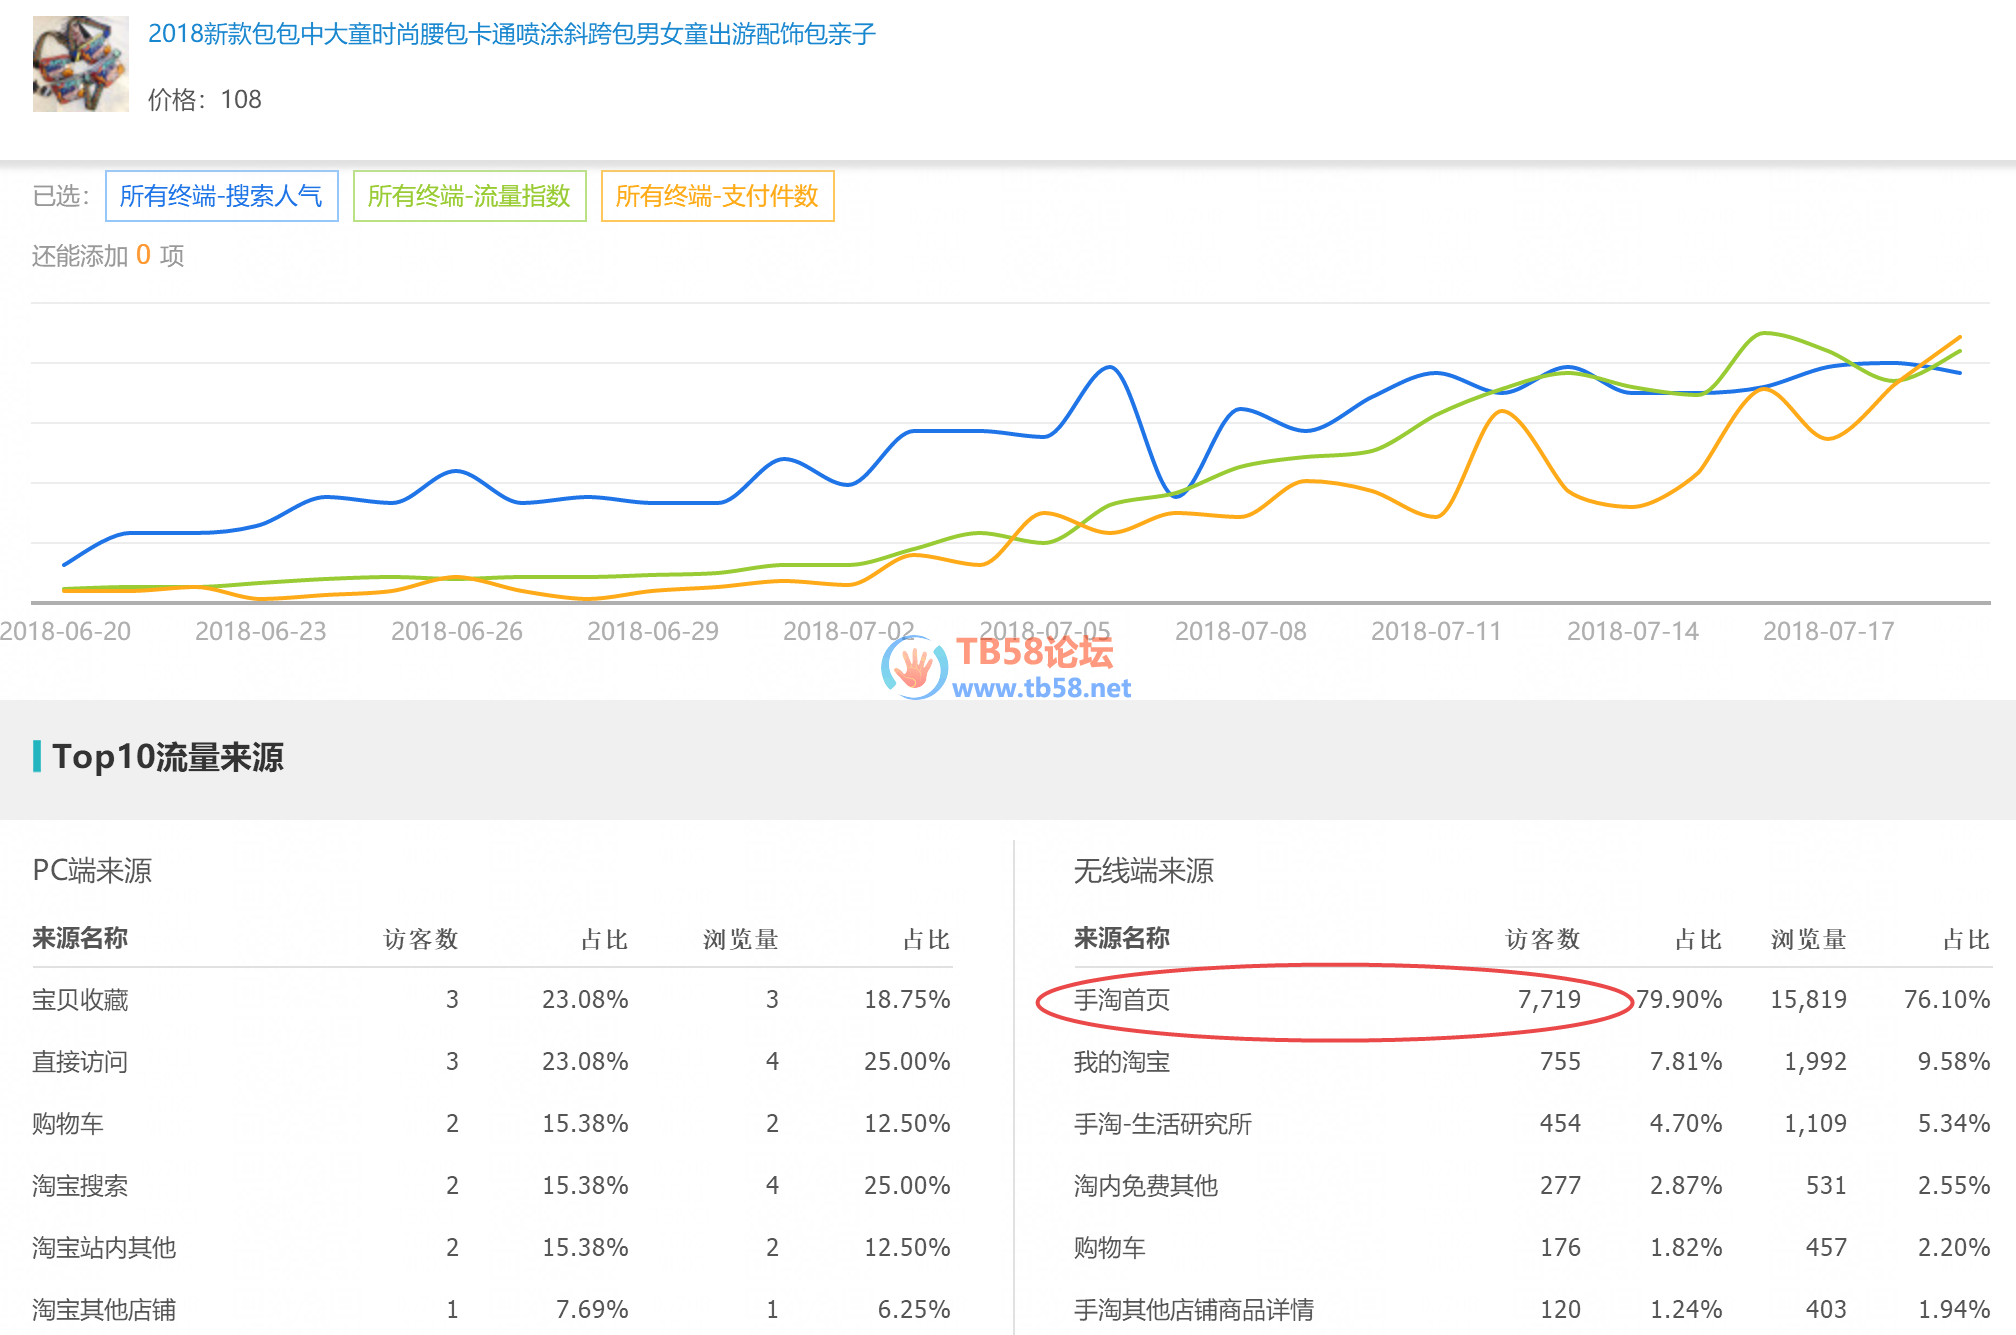The image size is (2016, 1335).
Task: Click the 15,819 page view value
Action: point(1808,1000)
